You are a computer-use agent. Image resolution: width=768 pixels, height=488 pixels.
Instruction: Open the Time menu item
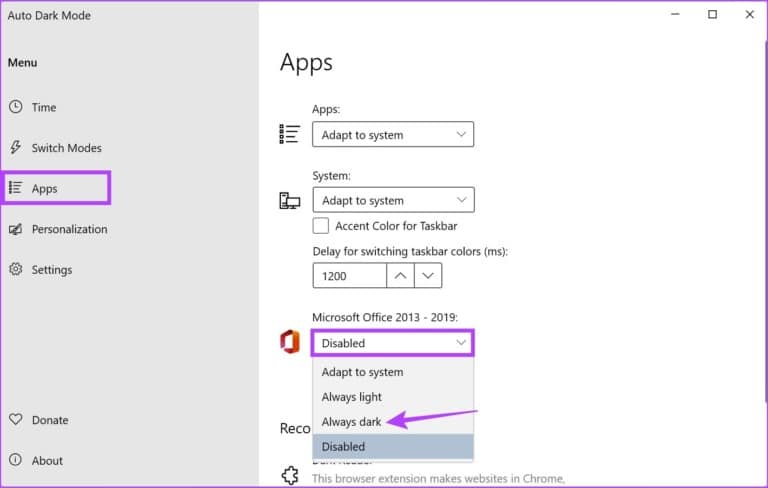(44, 107)
